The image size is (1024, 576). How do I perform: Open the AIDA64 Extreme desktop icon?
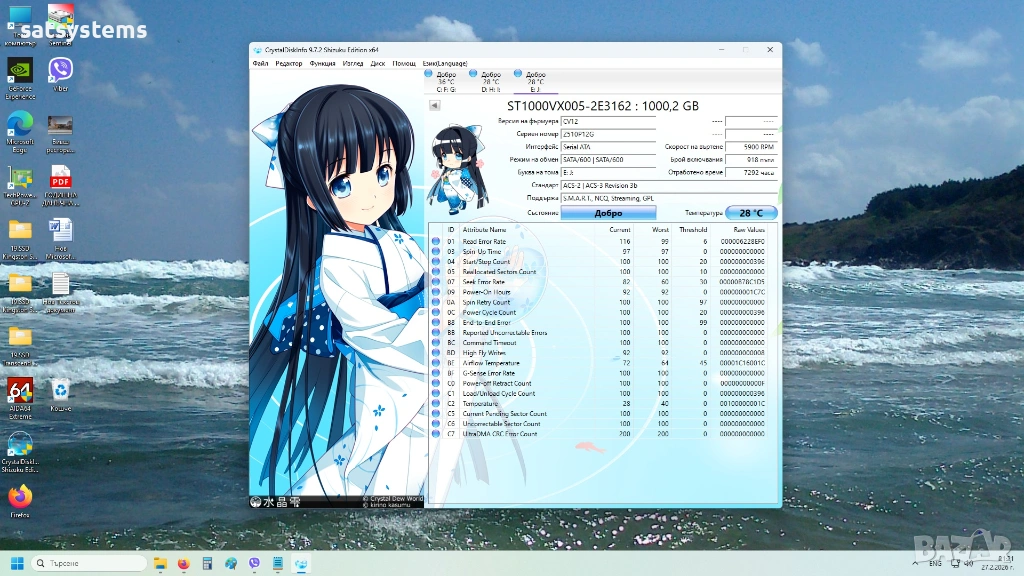(x=19, y=390)
